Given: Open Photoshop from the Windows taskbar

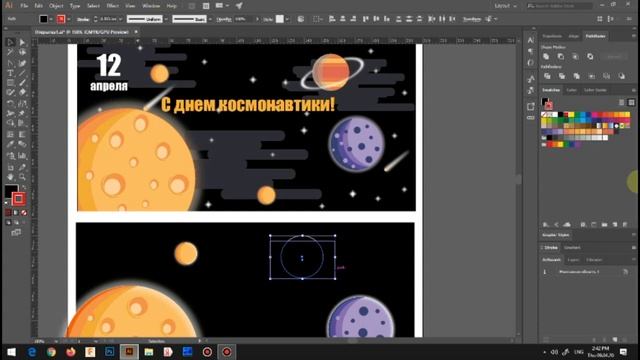Looking at the screenshot, I should [x=110, y=351].
